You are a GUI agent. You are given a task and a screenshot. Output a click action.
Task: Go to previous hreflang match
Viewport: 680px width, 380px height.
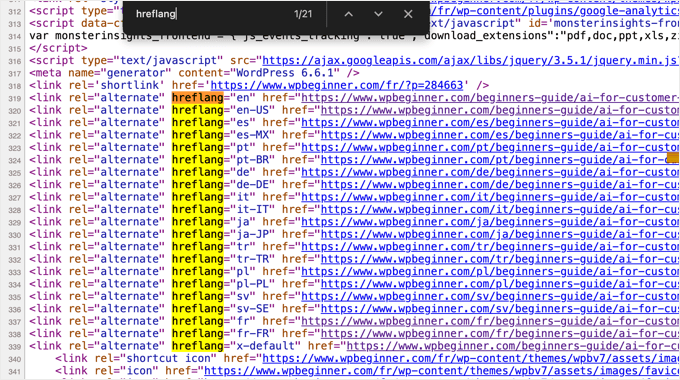(x=348, y=14)
